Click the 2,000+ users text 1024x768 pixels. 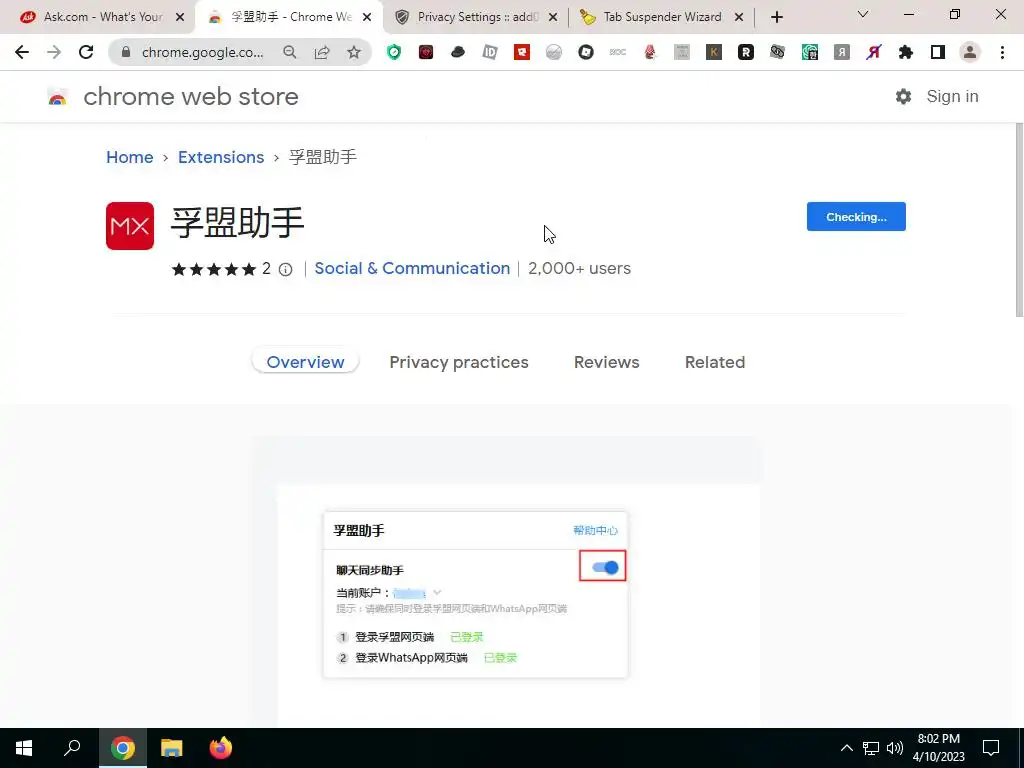(x=579, y=268)
